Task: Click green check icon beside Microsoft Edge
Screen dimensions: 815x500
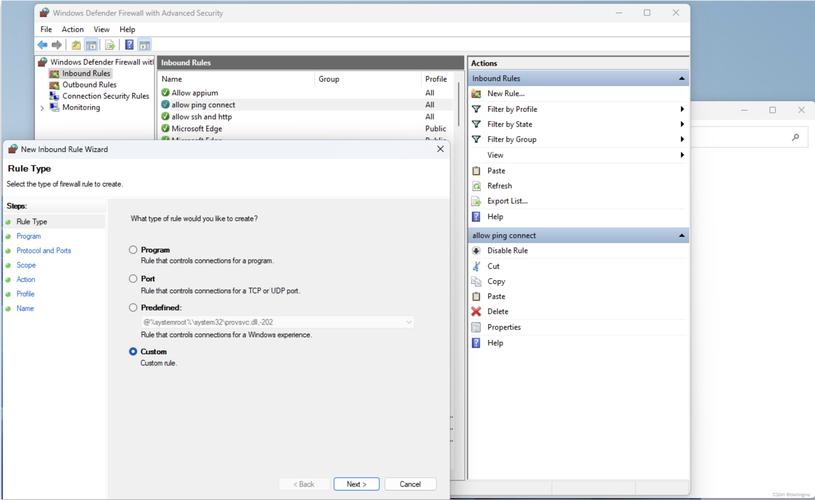Action: (x=165, y=128)
